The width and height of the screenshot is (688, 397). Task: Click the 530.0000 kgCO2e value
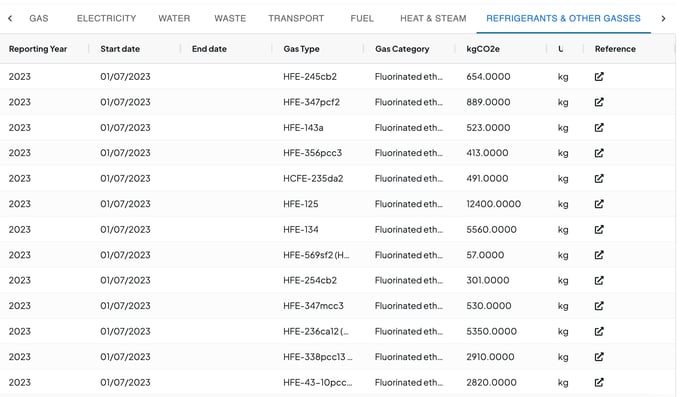488,306
